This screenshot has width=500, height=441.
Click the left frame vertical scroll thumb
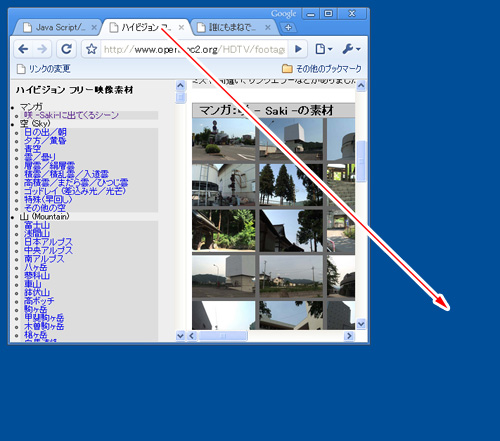click(180, 98)
